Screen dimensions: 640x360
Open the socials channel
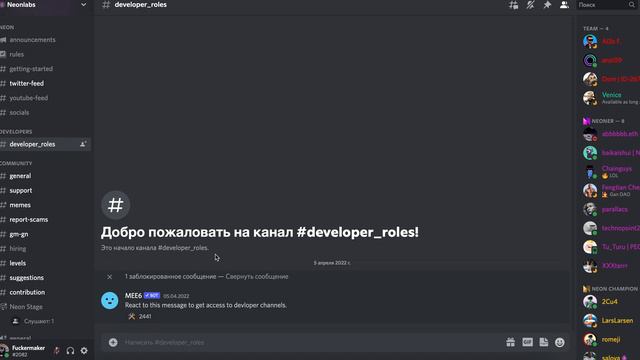point(19,113)
